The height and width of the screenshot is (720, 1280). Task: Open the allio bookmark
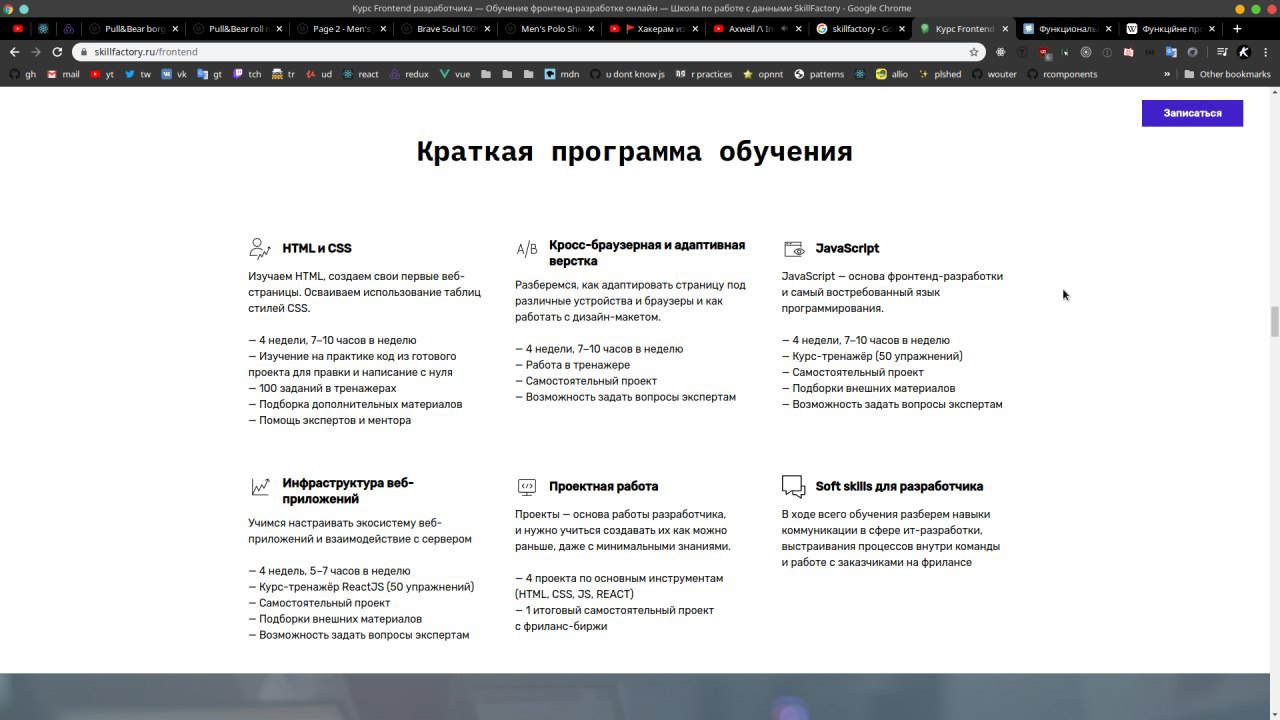[892, 74]
